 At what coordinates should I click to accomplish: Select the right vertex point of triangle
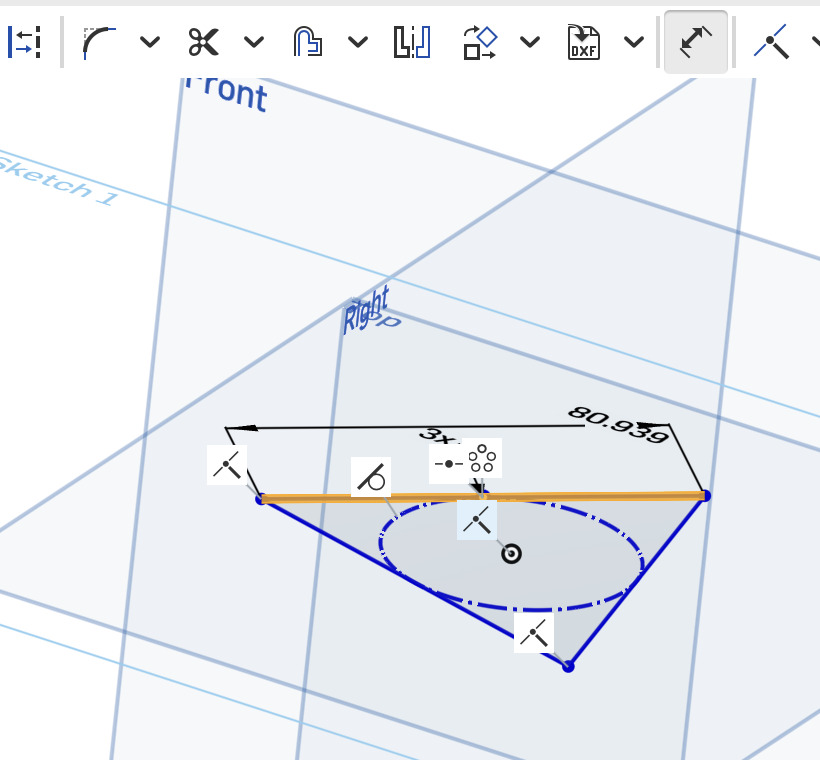pos(706,495)
